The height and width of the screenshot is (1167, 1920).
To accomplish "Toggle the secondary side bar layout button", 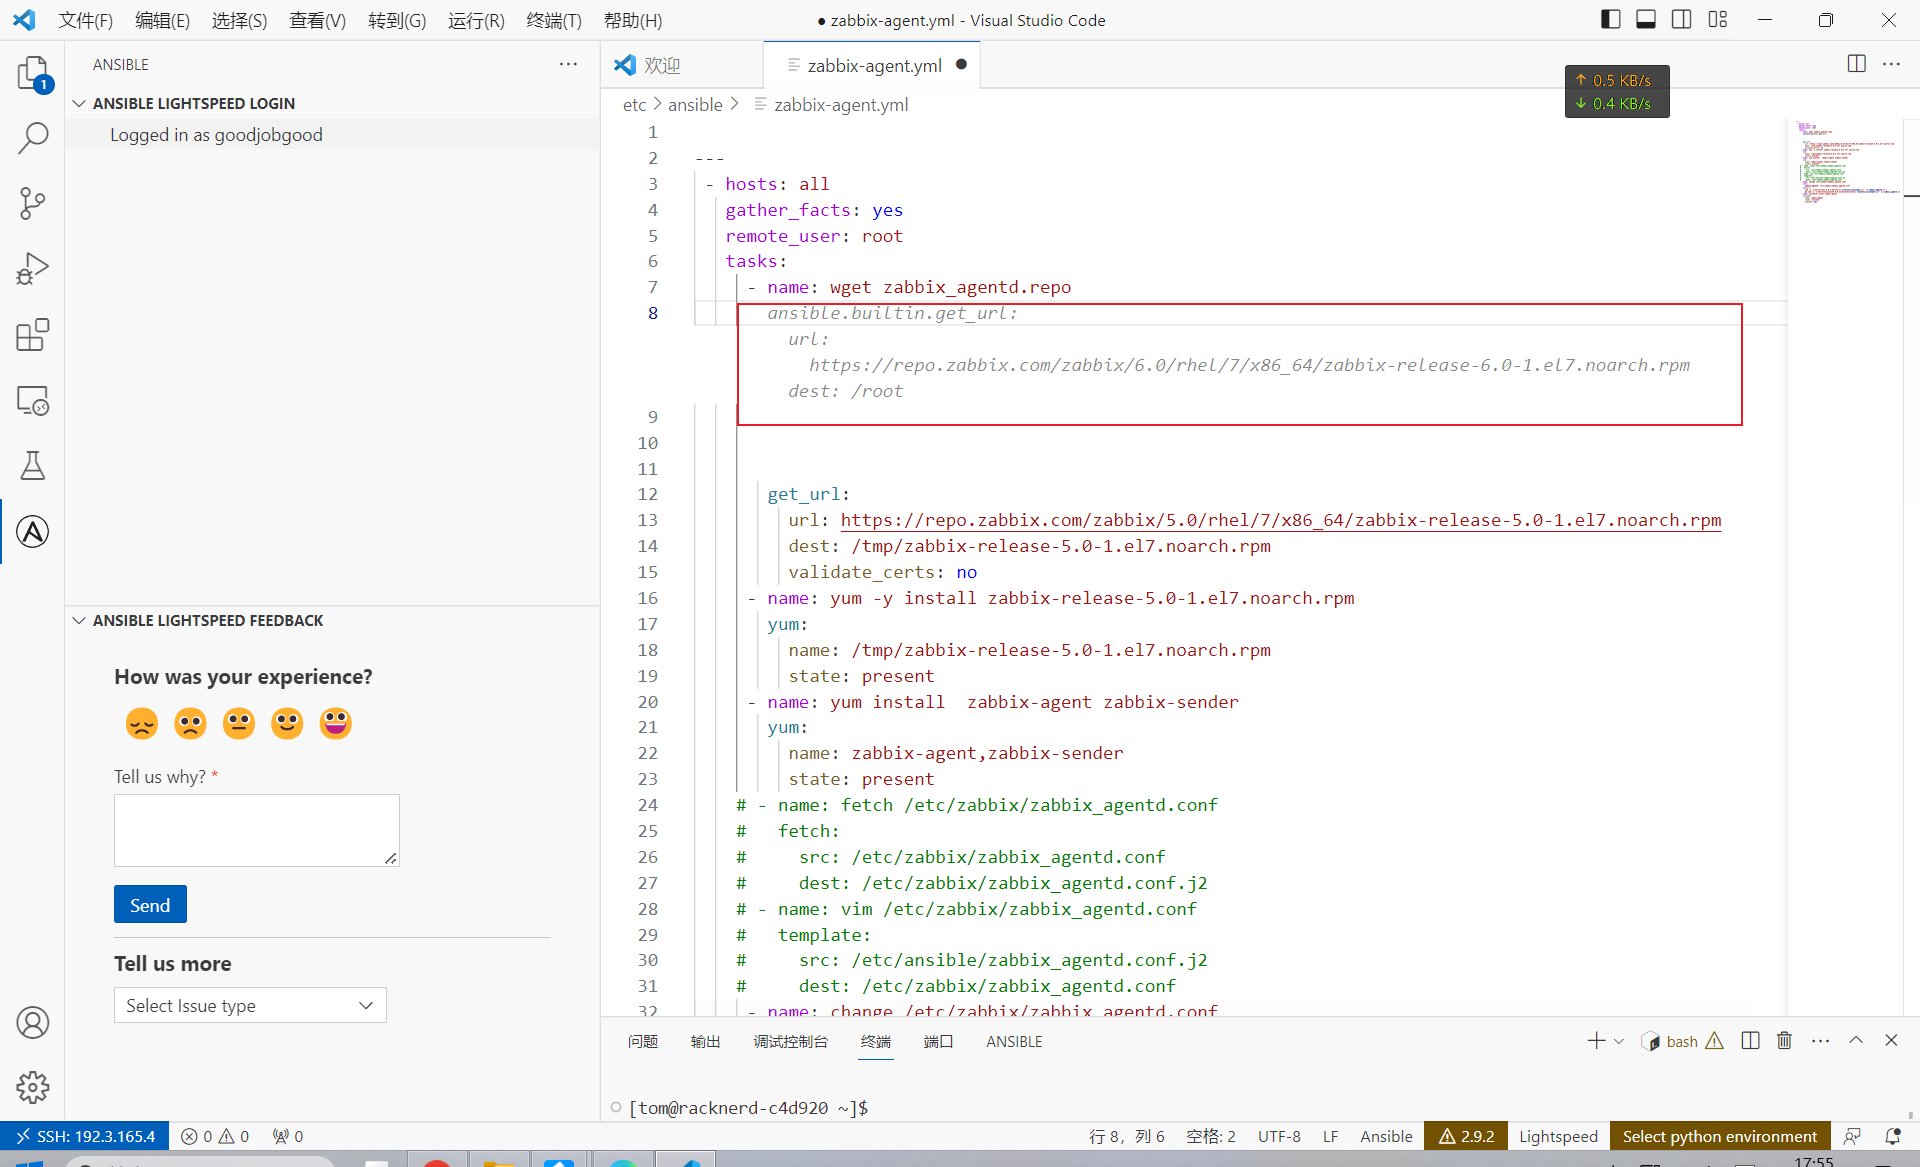I will pos(1682,20).
